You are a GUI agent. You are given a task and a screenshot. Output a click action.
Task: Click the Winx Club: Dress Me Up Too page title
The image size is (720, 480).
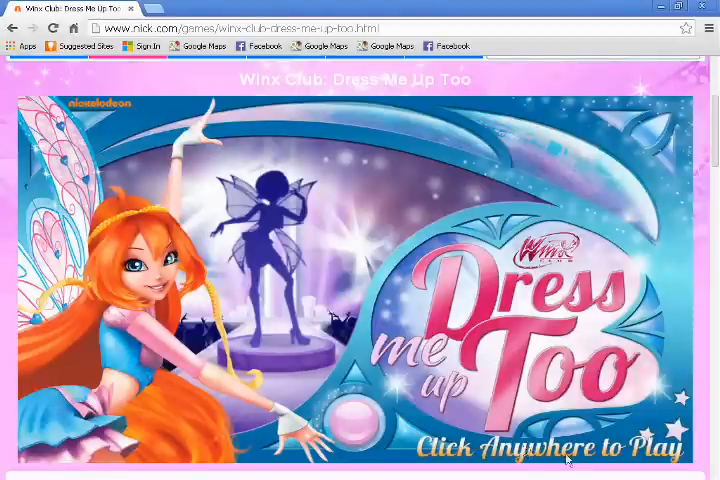coord(355,79)
